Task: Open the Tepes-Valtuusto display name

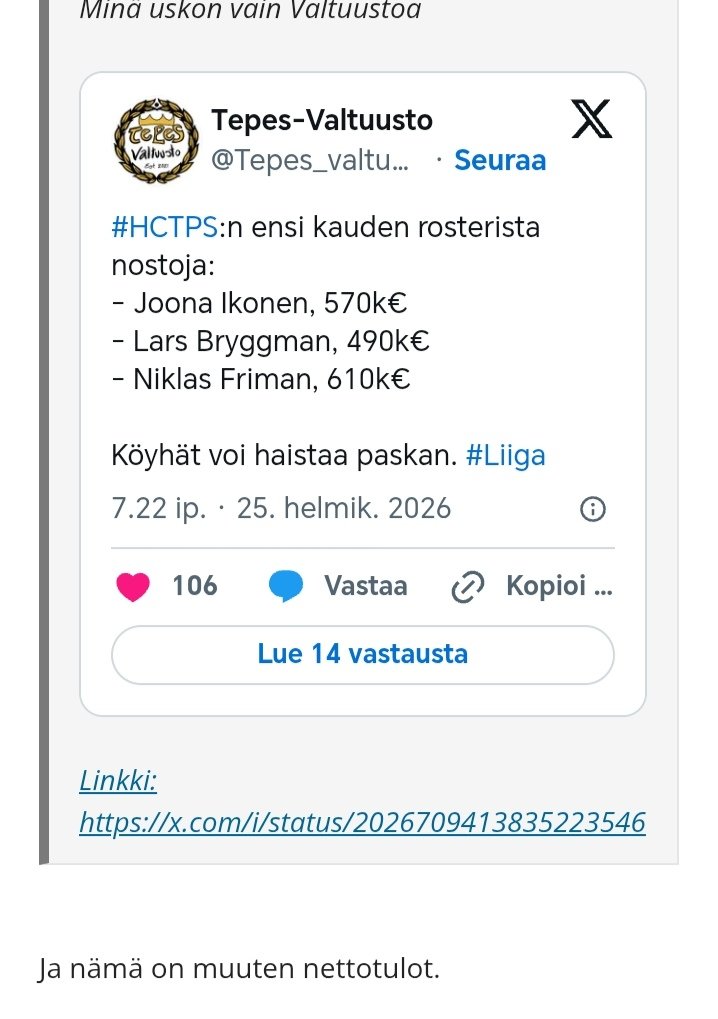Action: click(x=322, y=121)
